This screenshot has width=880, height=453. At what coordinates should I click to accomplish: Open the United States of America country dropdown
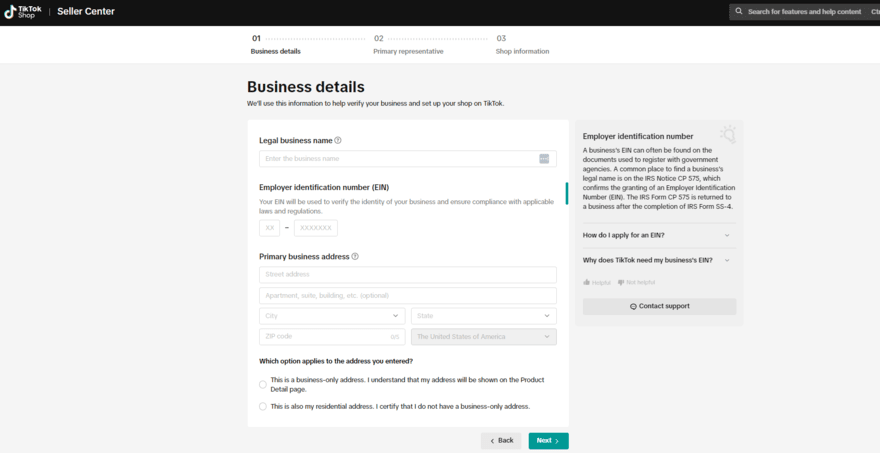484,337
